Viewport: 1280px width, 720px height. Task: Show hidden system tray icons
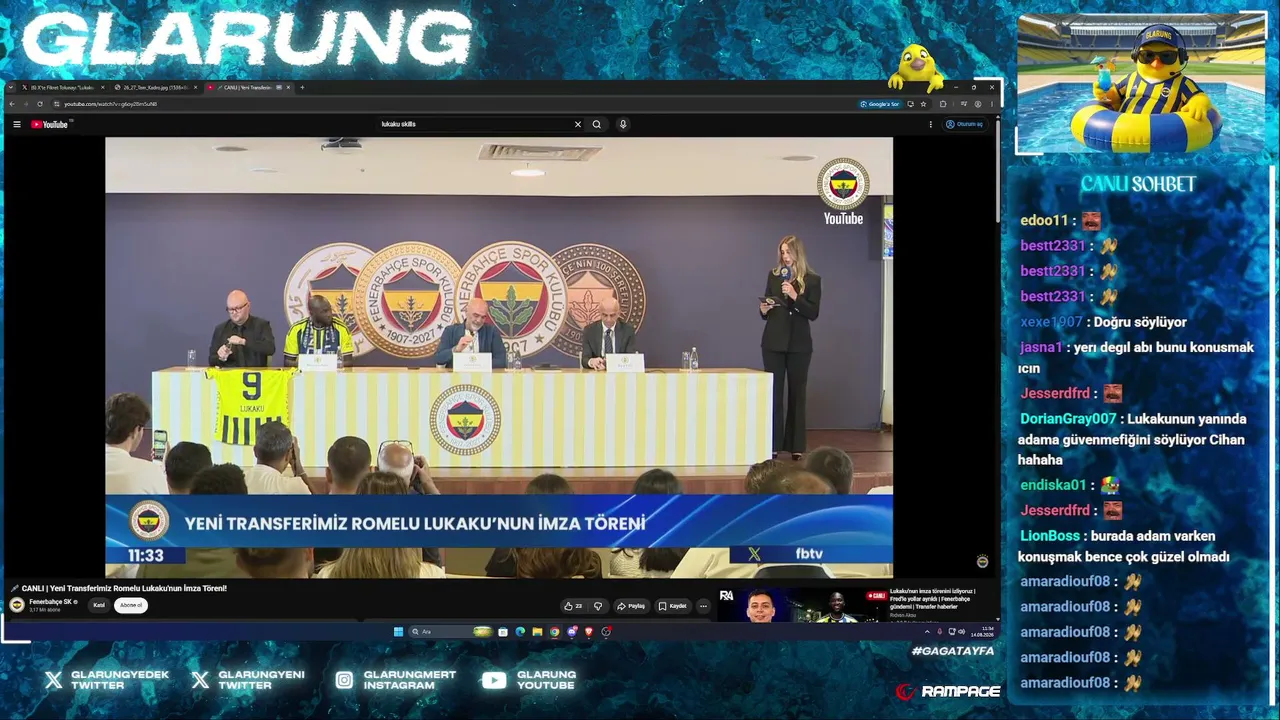coord(927,632)
